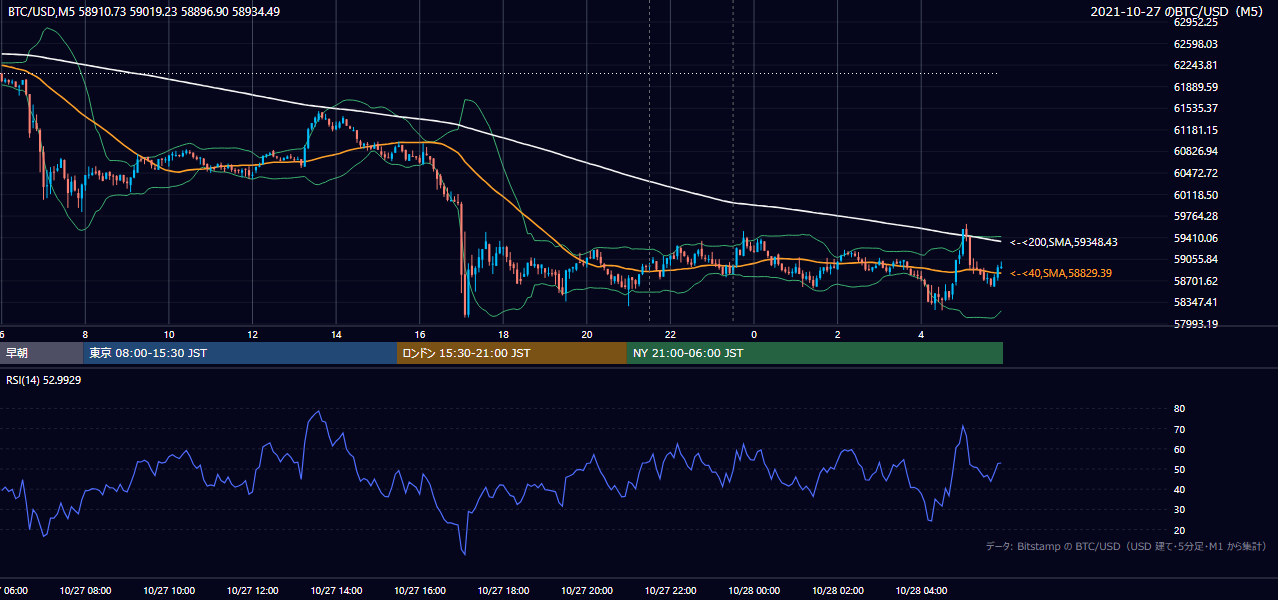
Task: Click price level 62243.81 on axis
Action: [1195, 66]
